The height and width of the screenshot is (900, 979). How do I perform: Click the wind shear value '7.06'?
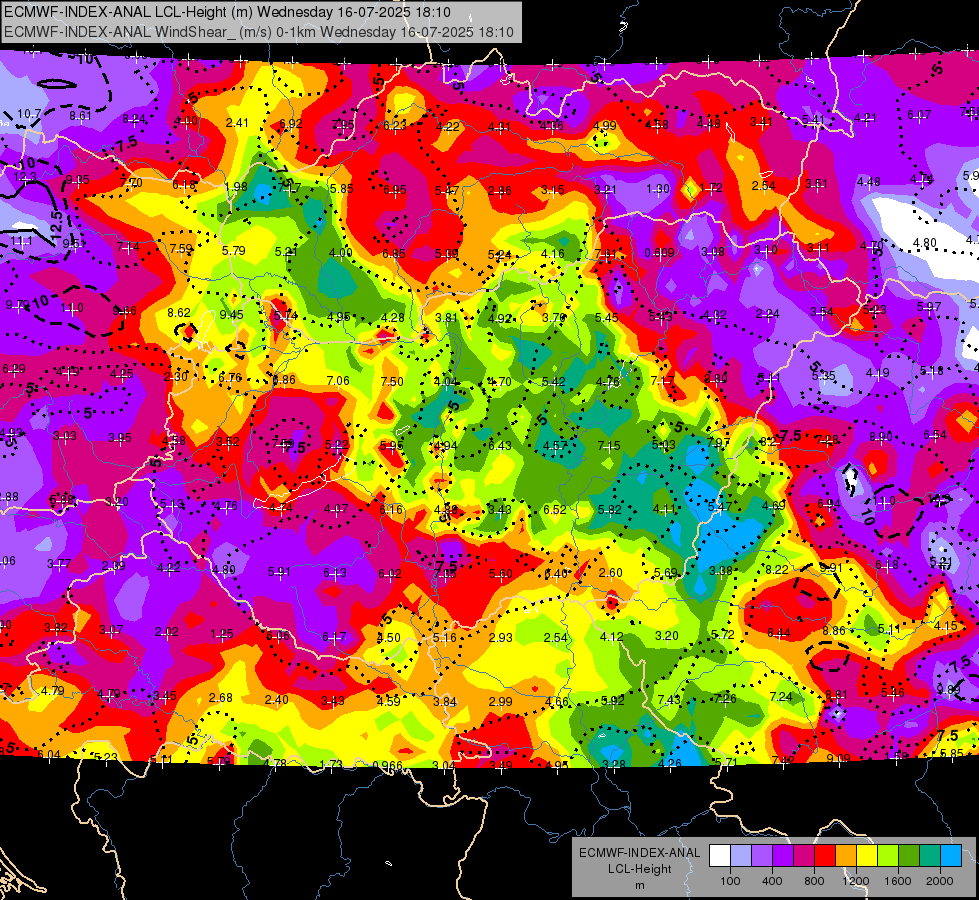[338, 380]
